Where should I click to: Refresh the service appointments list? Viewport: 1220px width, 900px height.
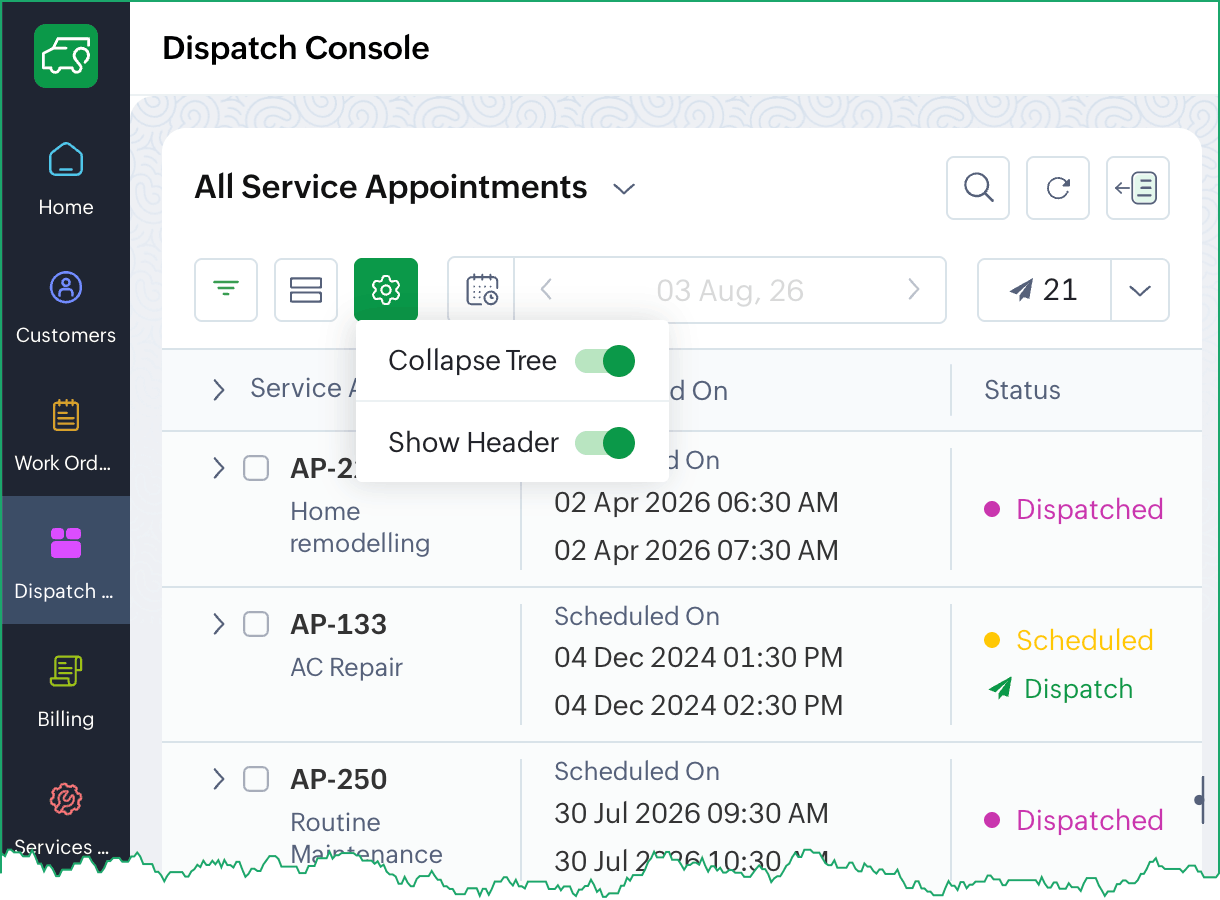tap(1058, 188)
